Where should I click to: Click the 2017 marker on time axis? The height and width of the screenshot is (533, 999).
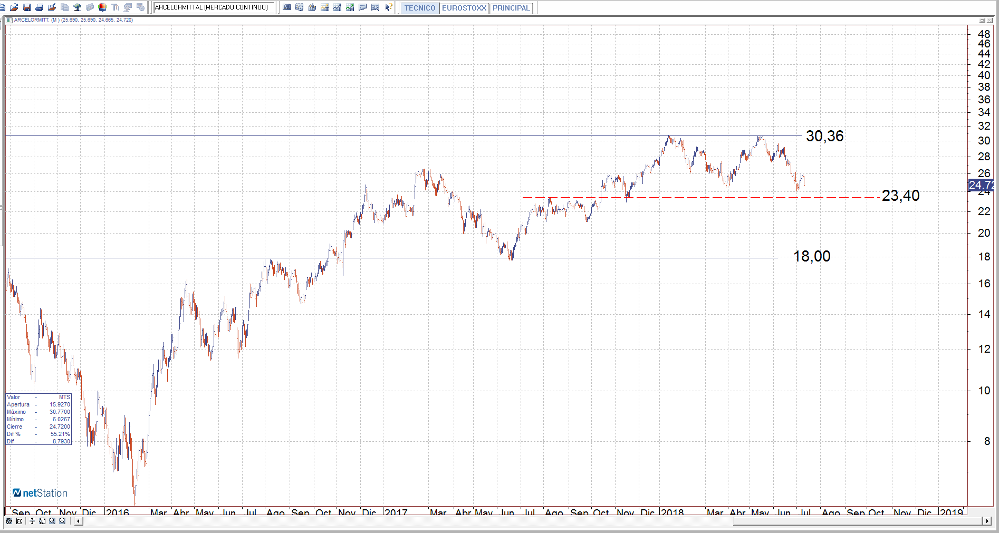click(x=396, y=512)
